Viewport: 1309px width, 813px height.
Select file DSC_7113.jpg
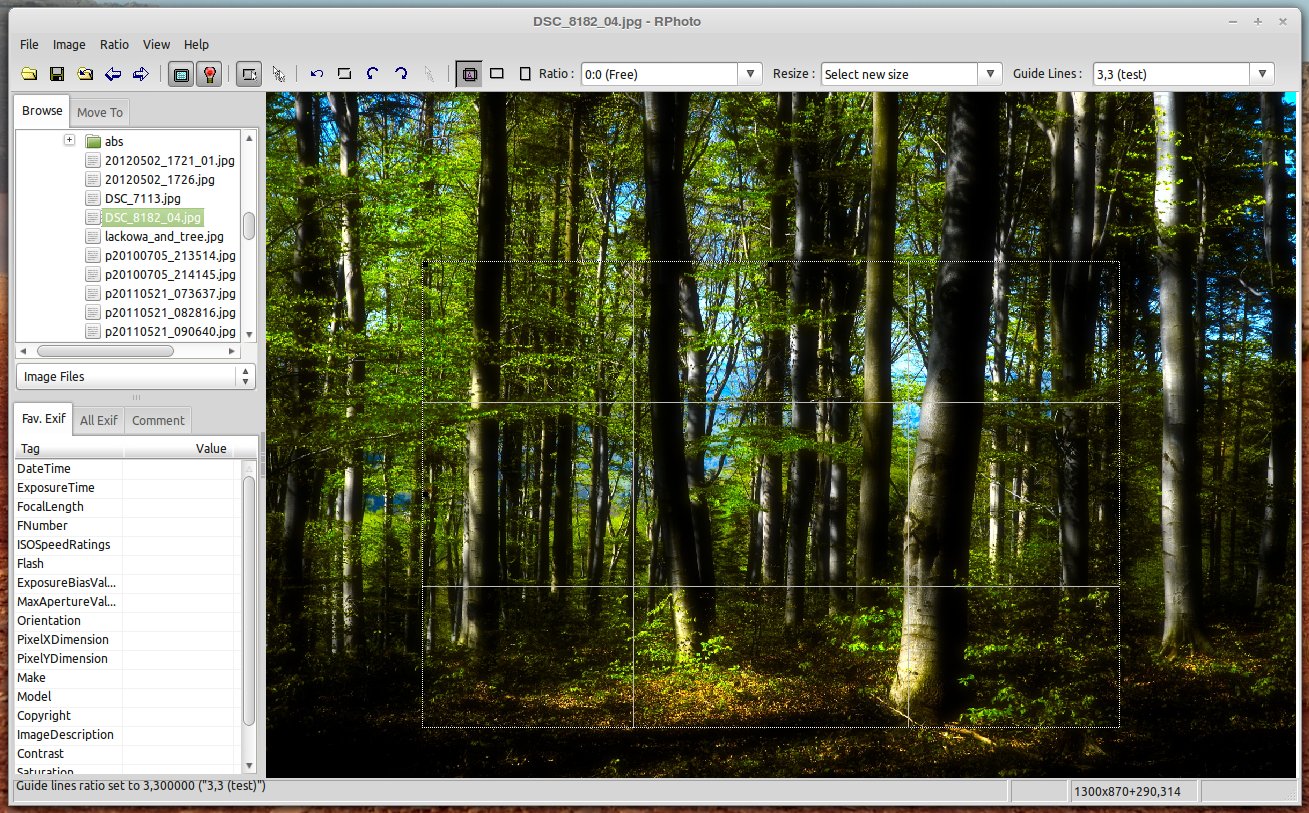133,198
